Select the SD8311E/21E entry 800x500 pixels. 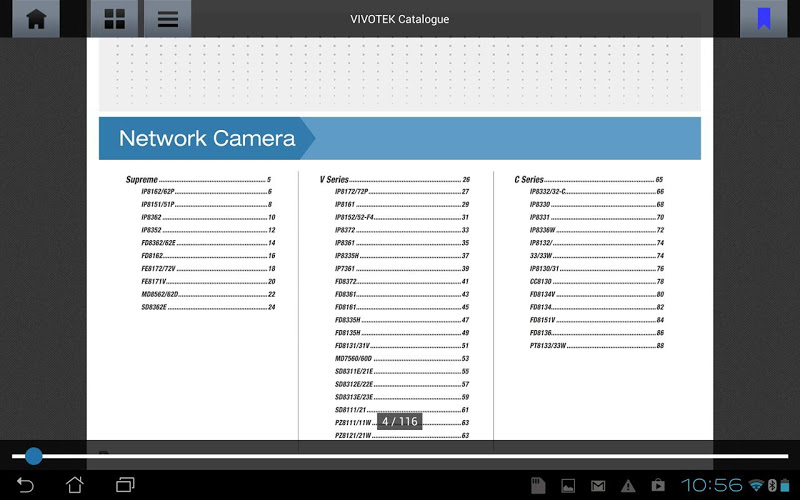[402, 371]
